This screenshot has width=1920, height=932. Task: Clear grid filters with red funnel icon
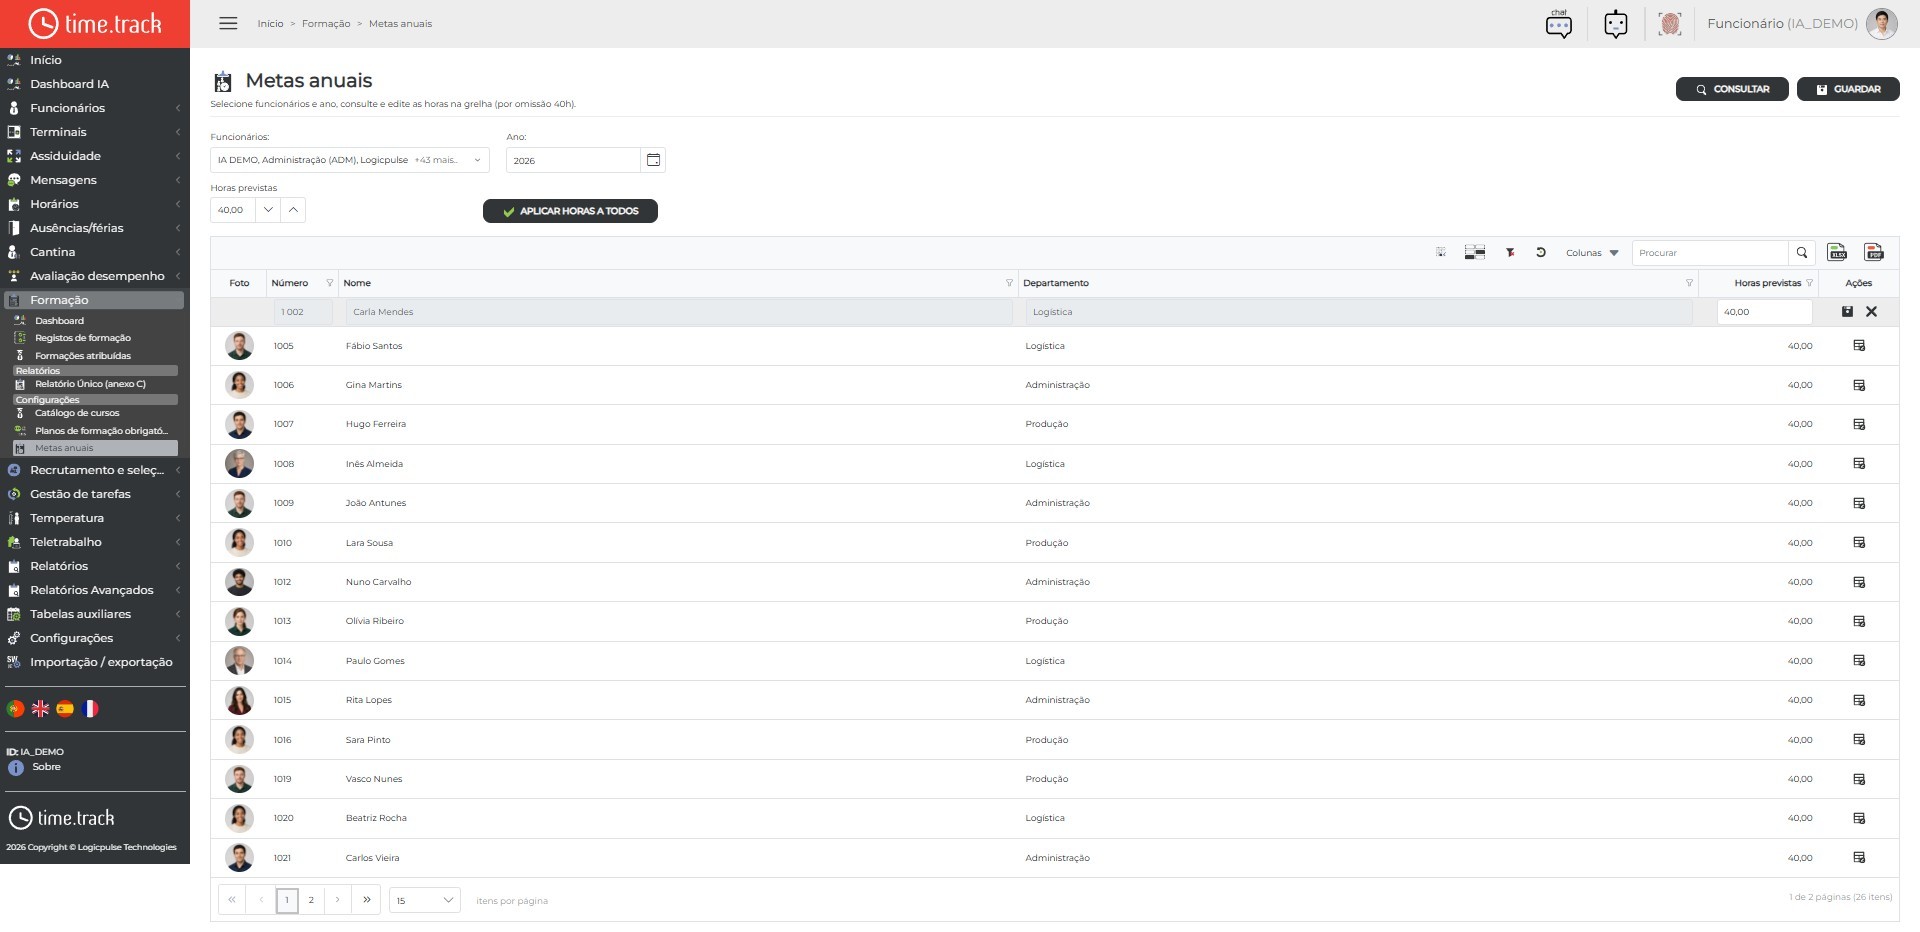1510,253
